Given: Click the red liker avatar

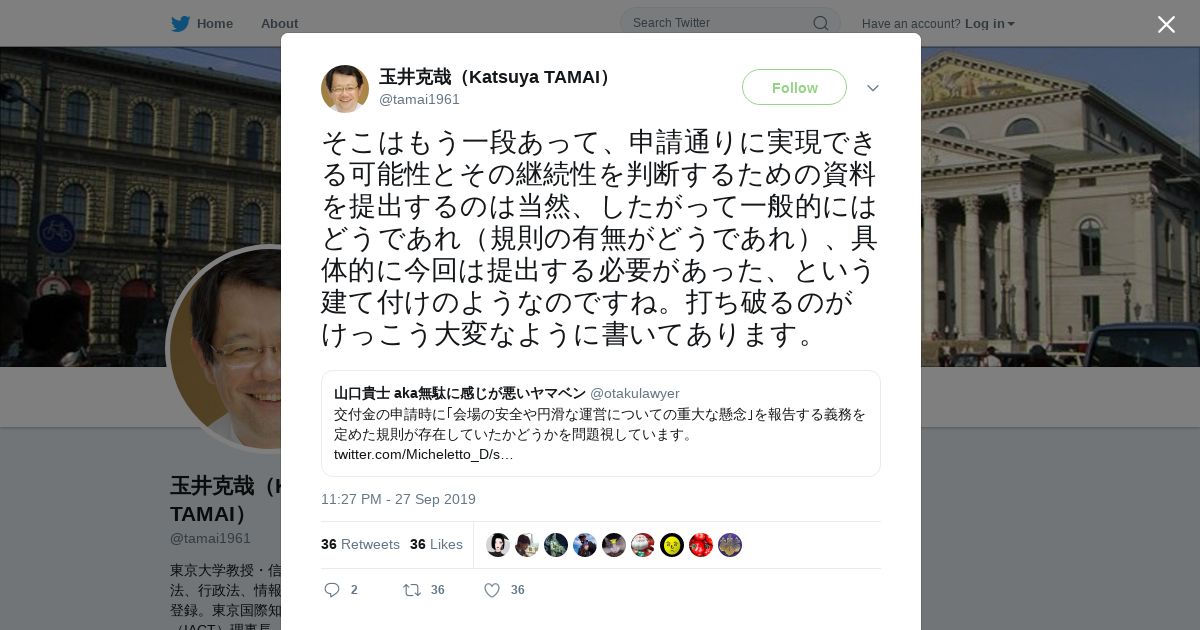Looking at the screenshot, I should point(701,545).
